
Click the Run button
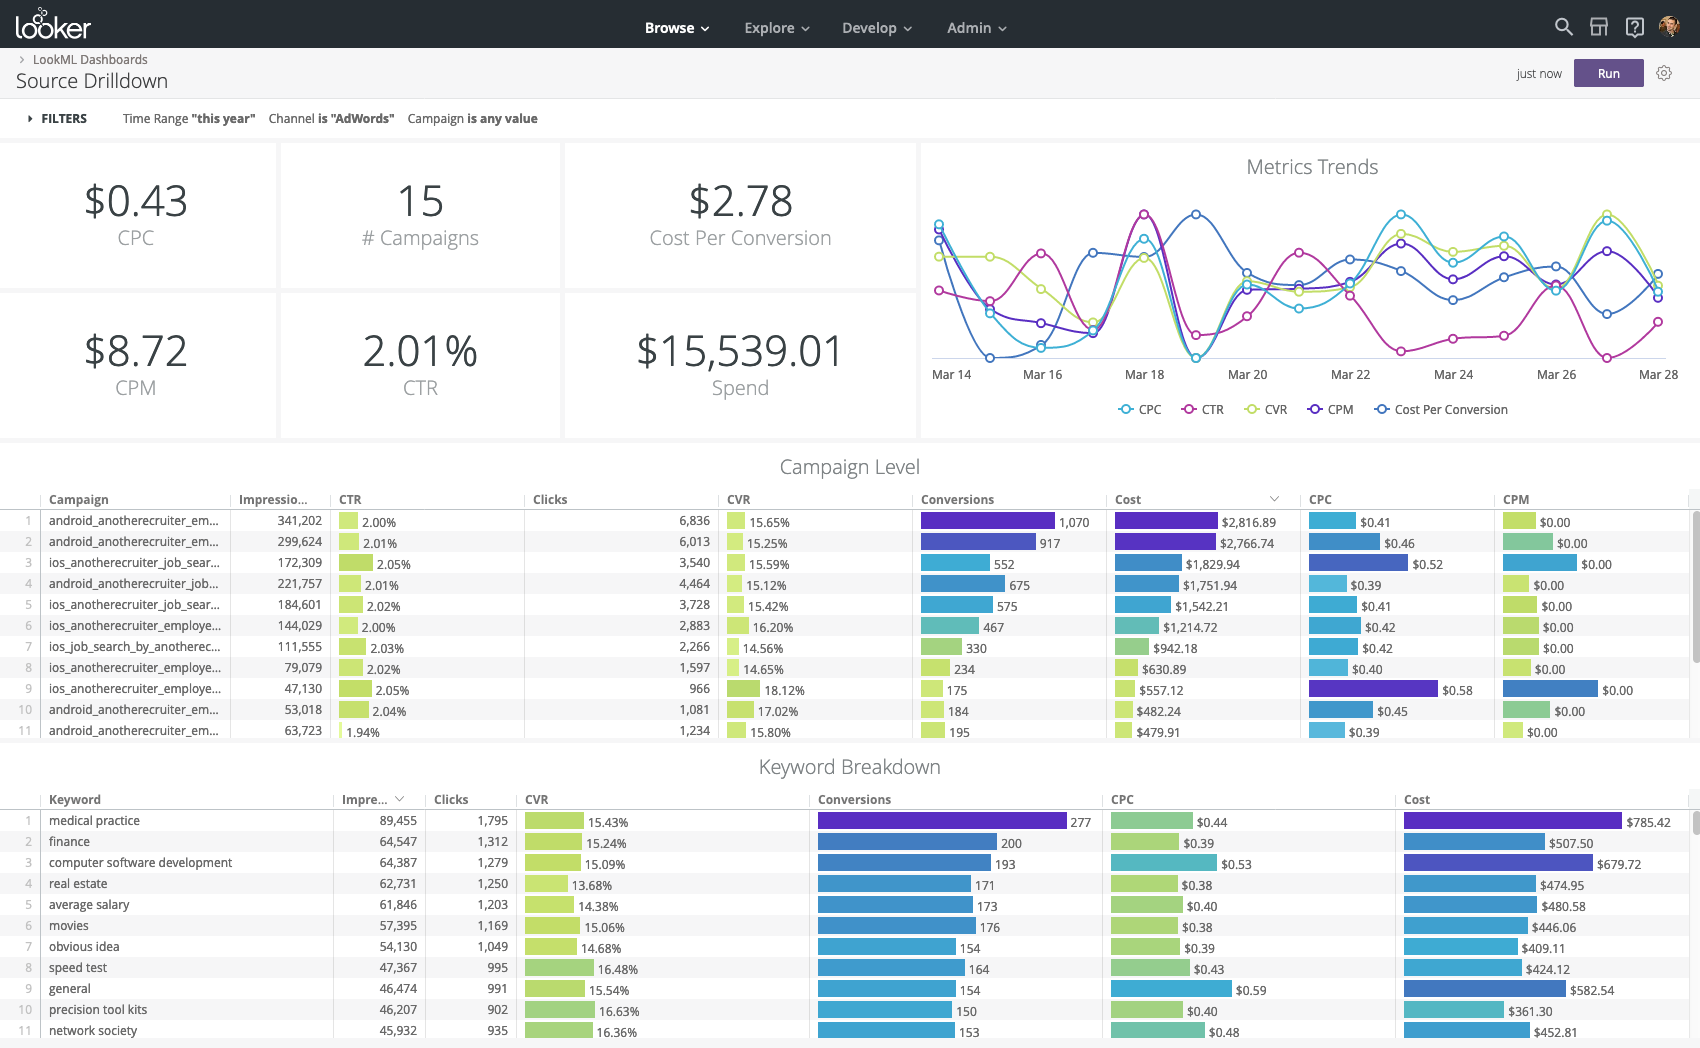1608,73
